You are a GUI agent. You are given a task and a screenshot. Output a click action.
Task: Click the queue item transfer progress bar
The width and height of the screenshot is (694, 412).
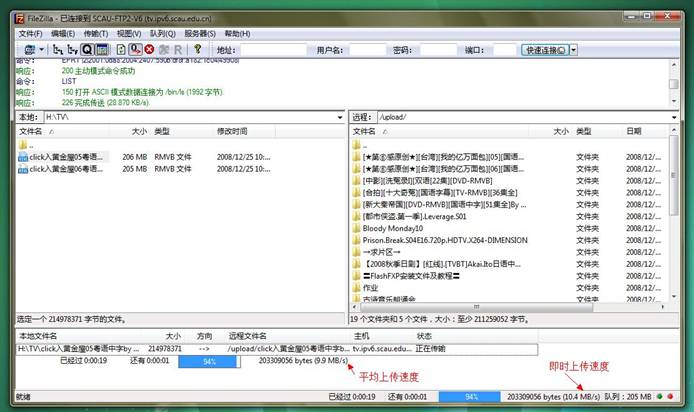click(209, 362)
